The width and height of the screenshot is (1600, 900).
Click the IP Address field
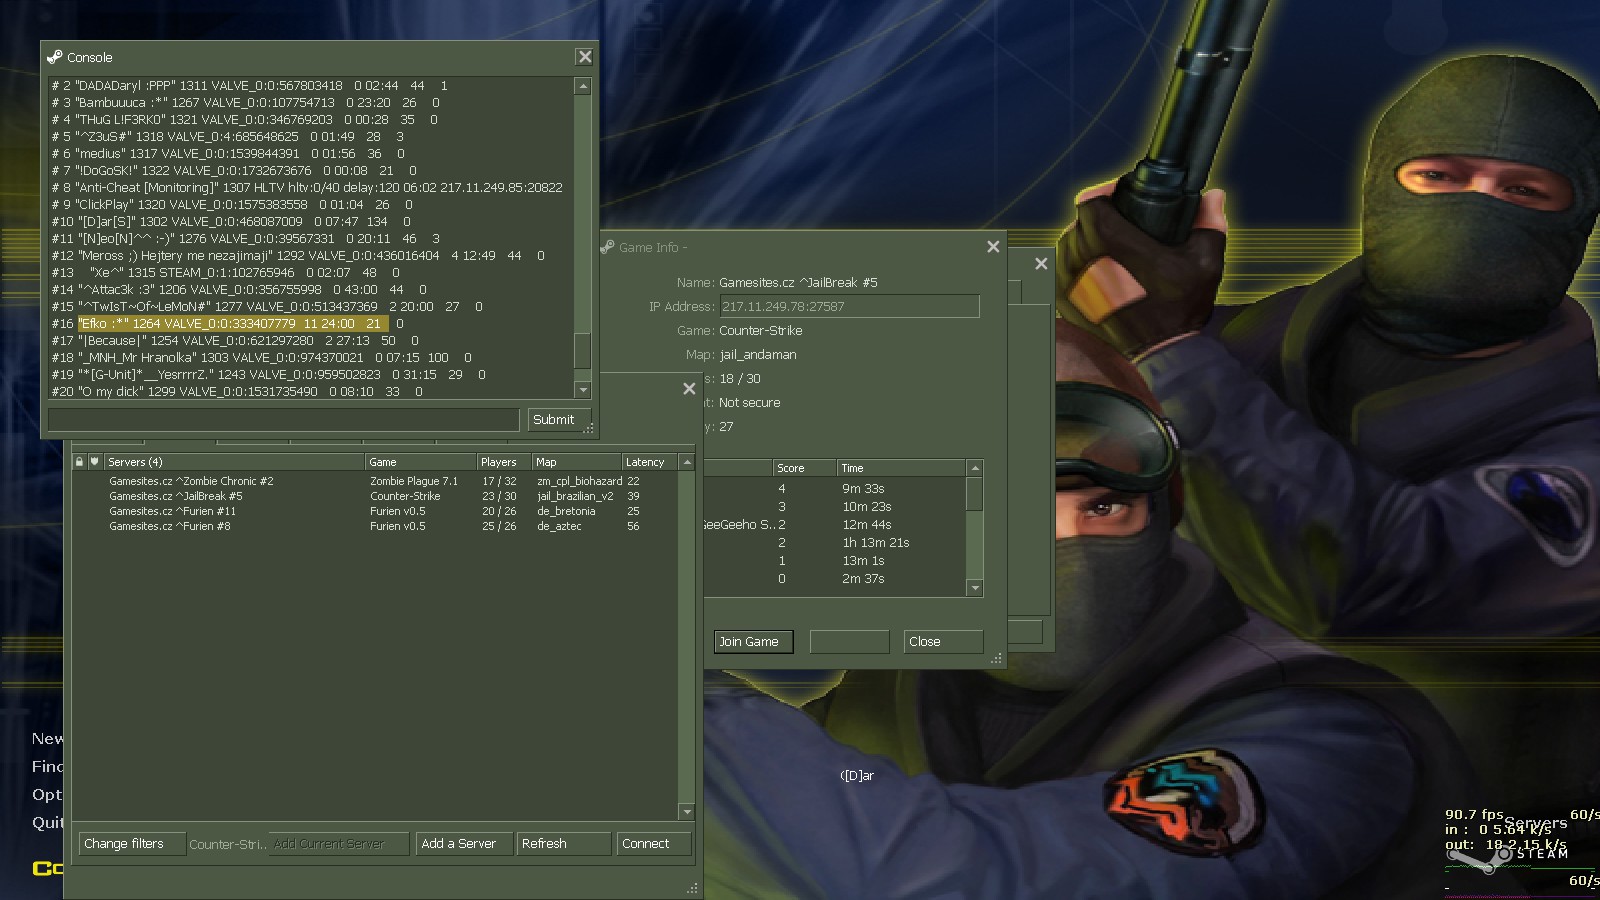click(x=849, y=307)
